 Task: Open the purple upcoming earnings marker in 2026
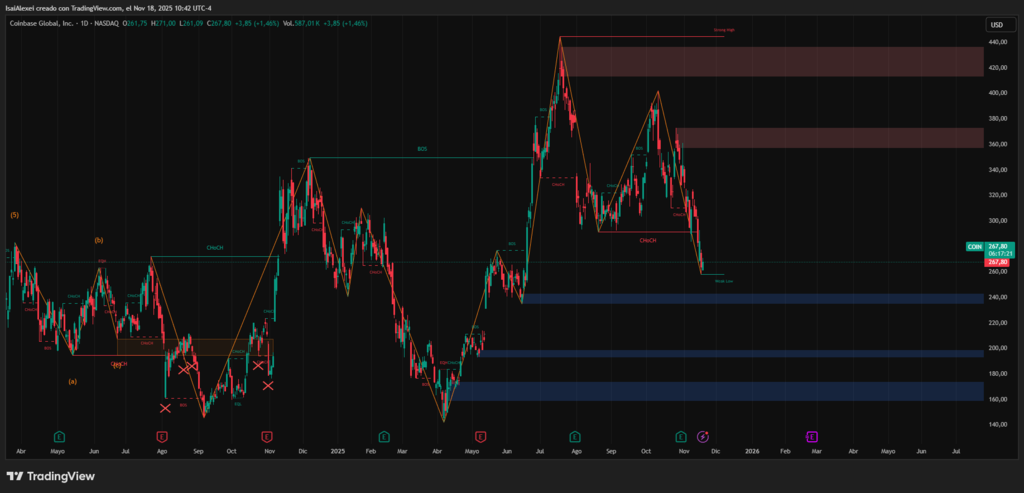pos(811,436)
